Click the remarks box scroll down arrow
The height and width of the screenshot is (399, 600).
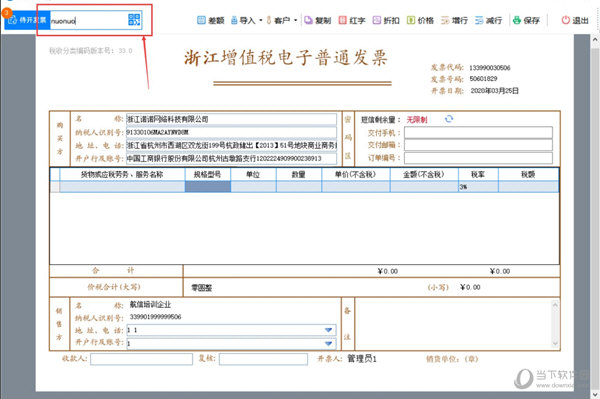(555, 344)
